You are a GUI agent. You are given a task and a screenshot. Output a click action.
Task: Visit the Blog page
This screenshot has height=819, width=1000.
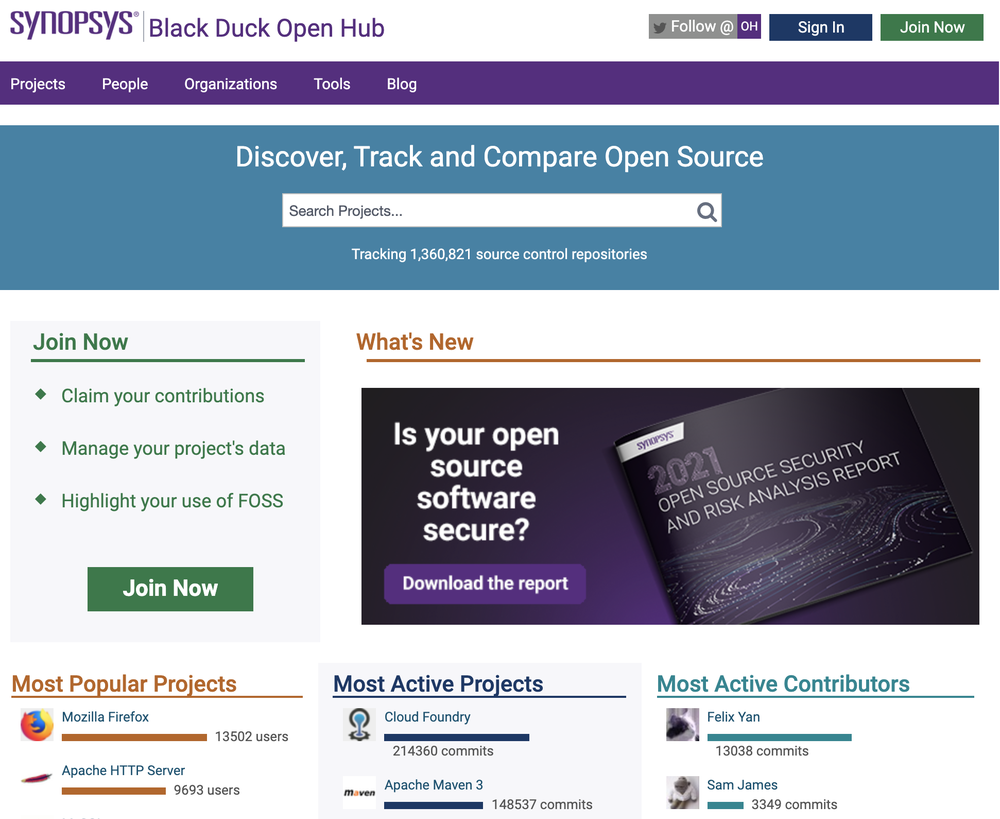point(402,84)
